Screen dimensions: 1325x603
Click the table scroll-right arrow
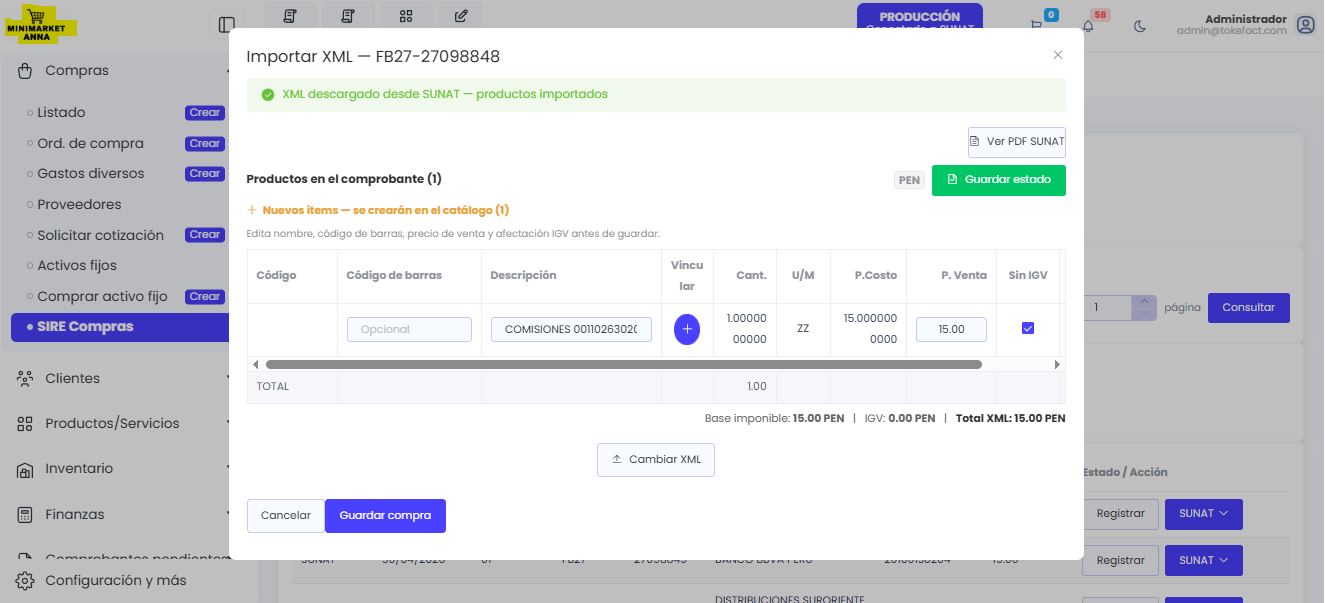[1058, 365]
